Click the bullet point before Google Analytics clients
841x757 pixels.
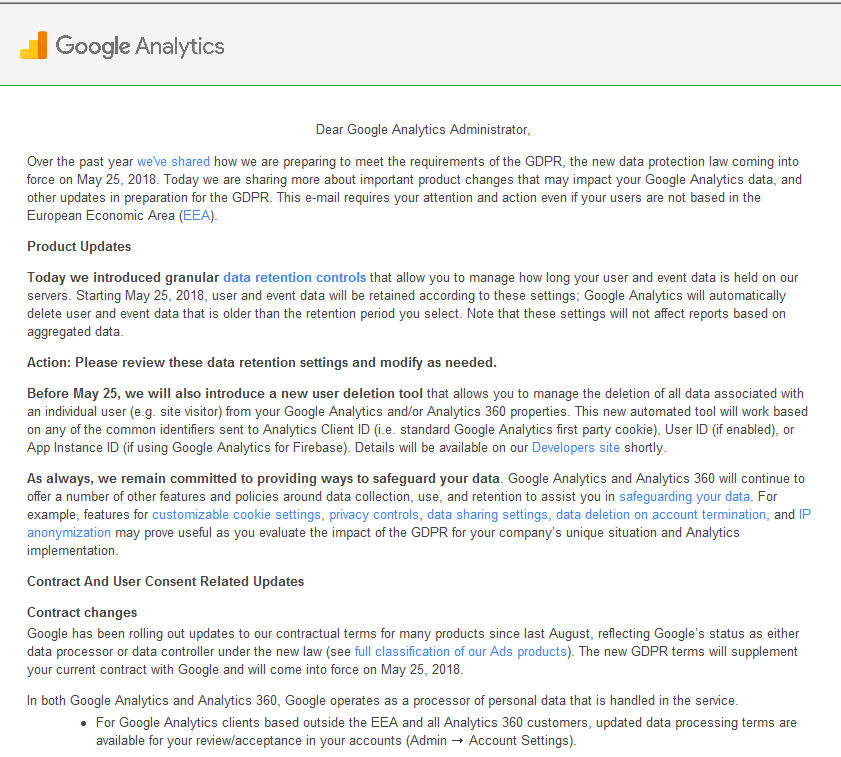tap(83, 723)
